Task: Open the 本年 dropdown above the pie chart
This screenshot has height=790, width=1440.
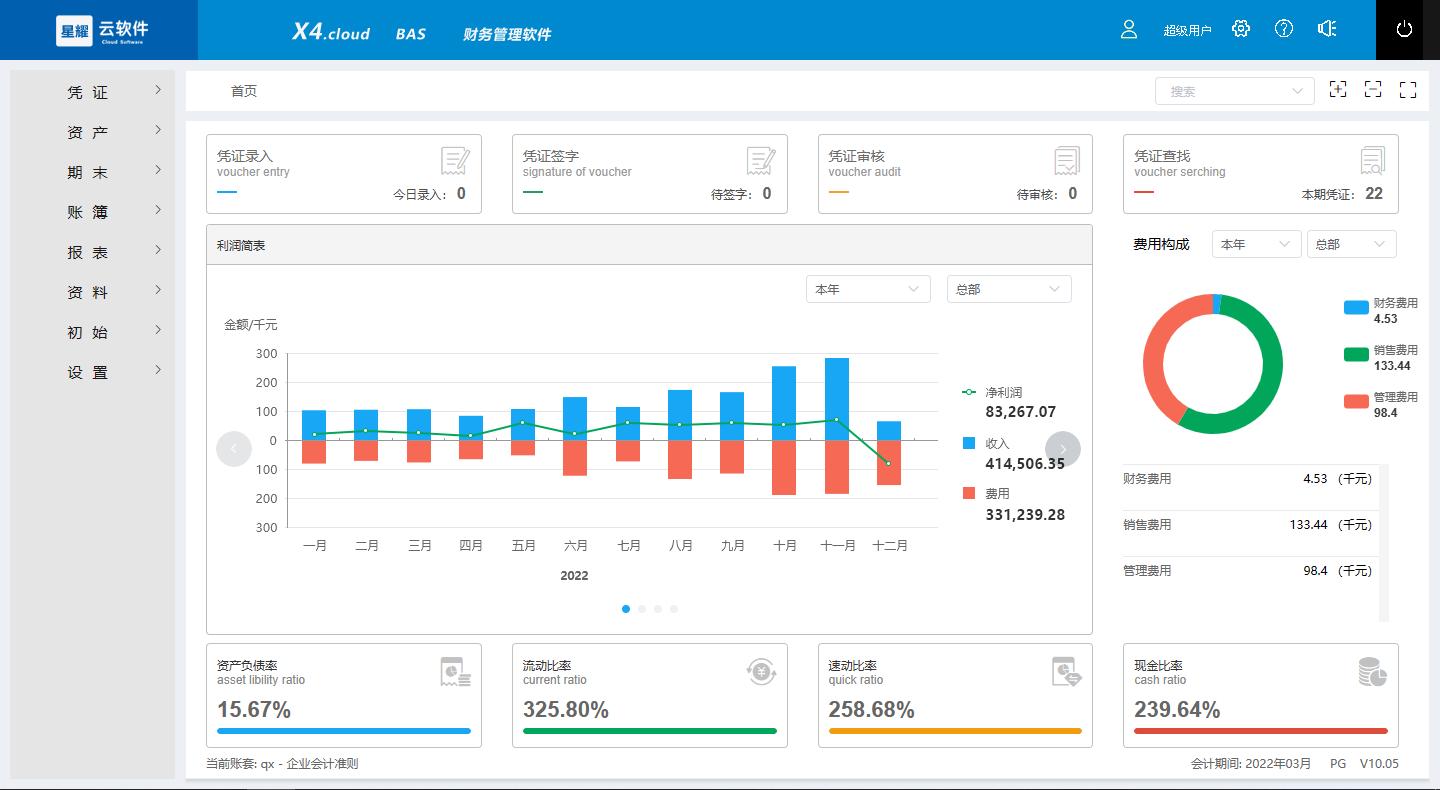Action: point(1256,243)
